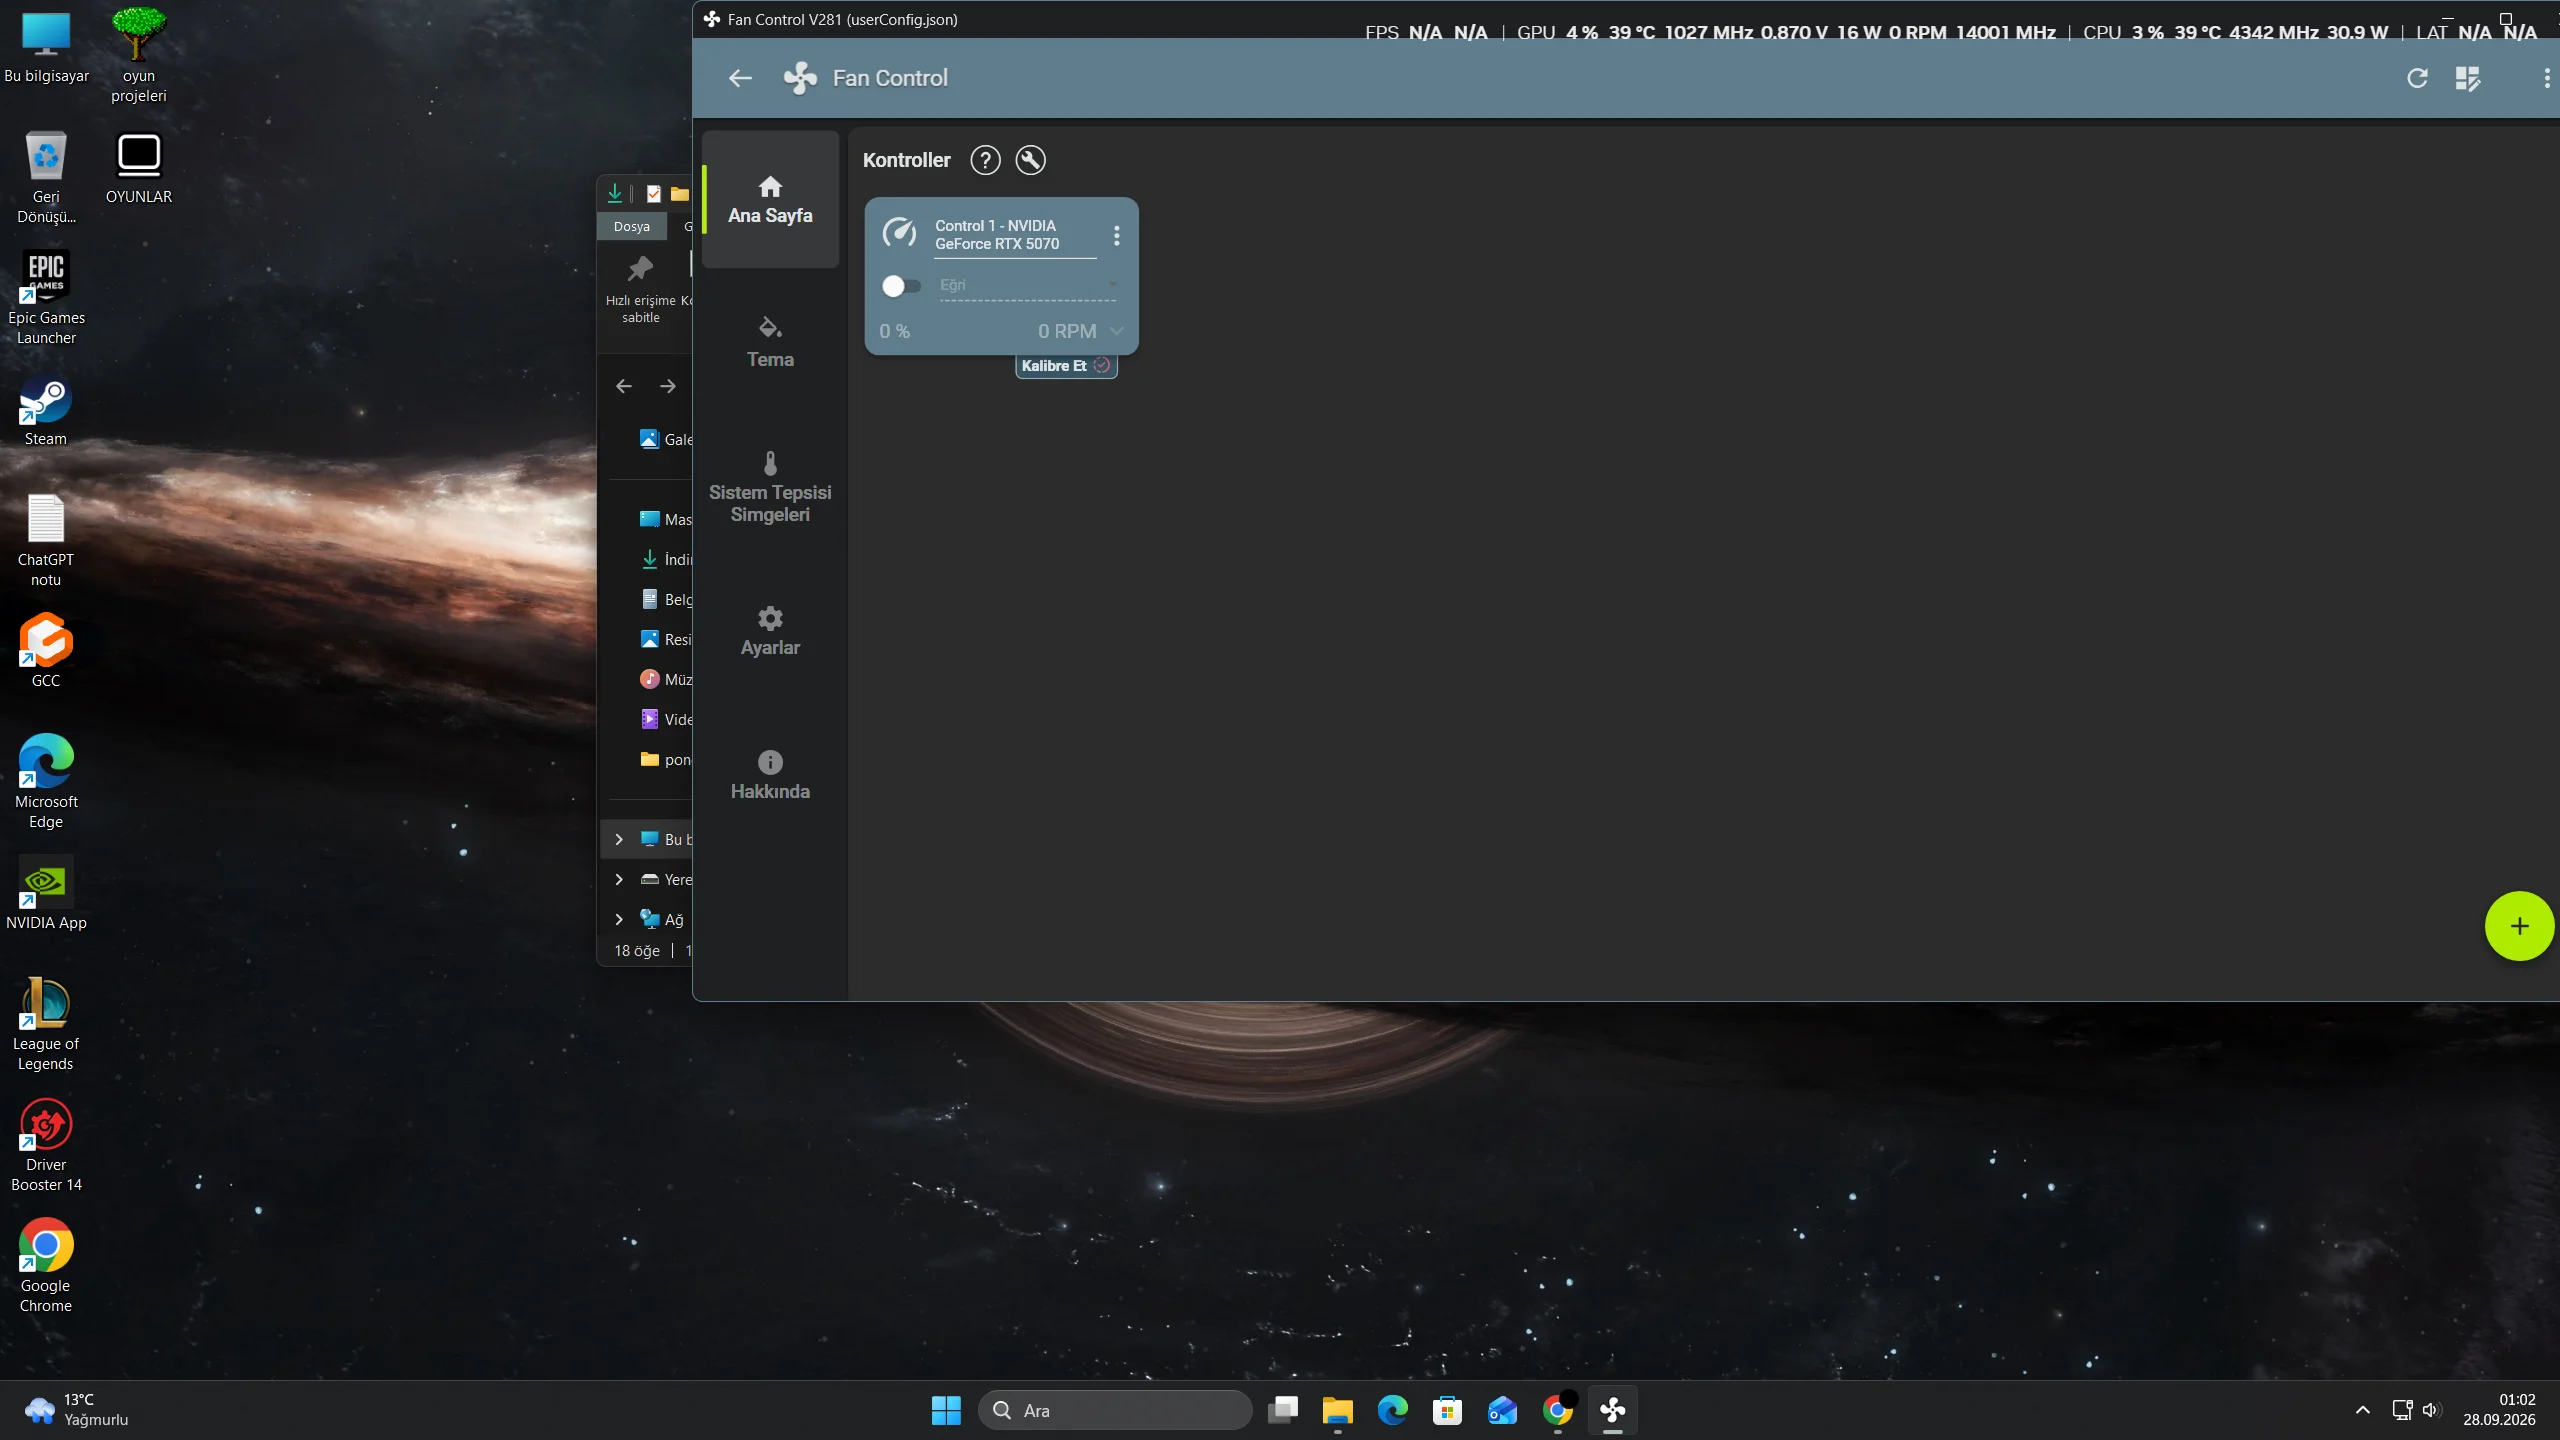
Task: Expand the Yerel disk tree node in Explorer
Action: (619, 880)
